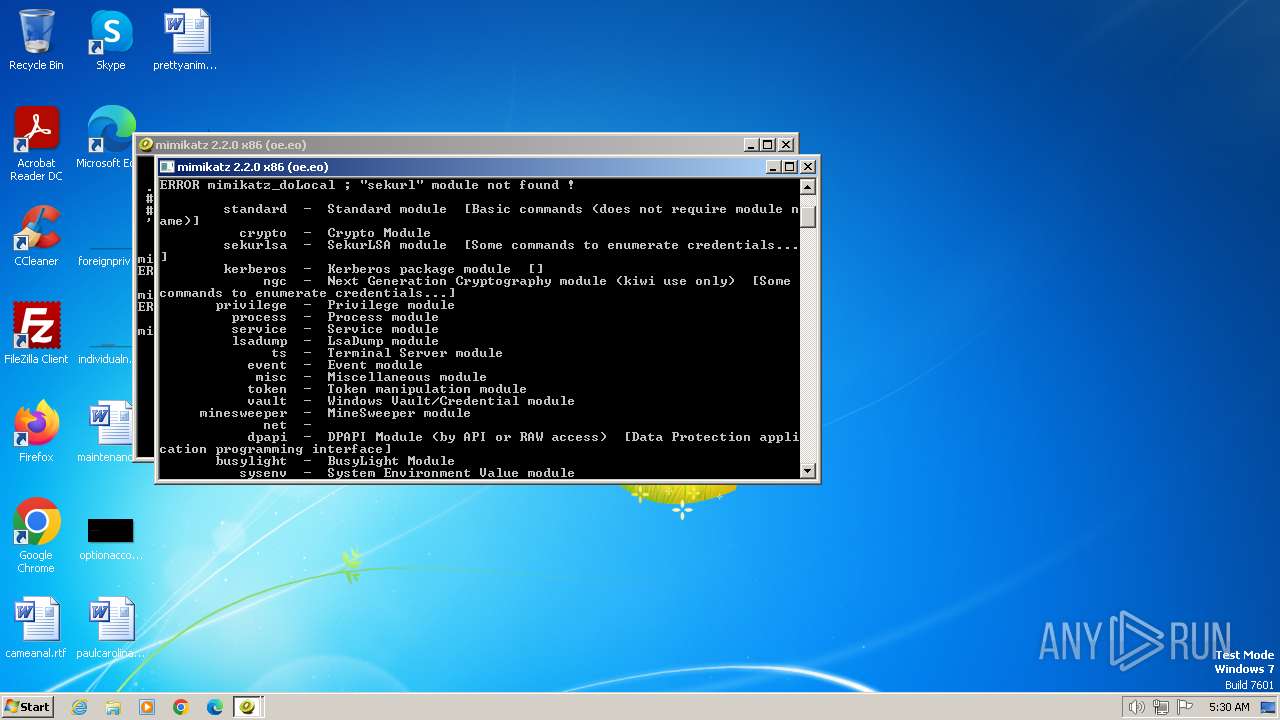Click 'Terminal Server module' text
This screenshot has width=1280, height=720.
(x=415, y=353)
